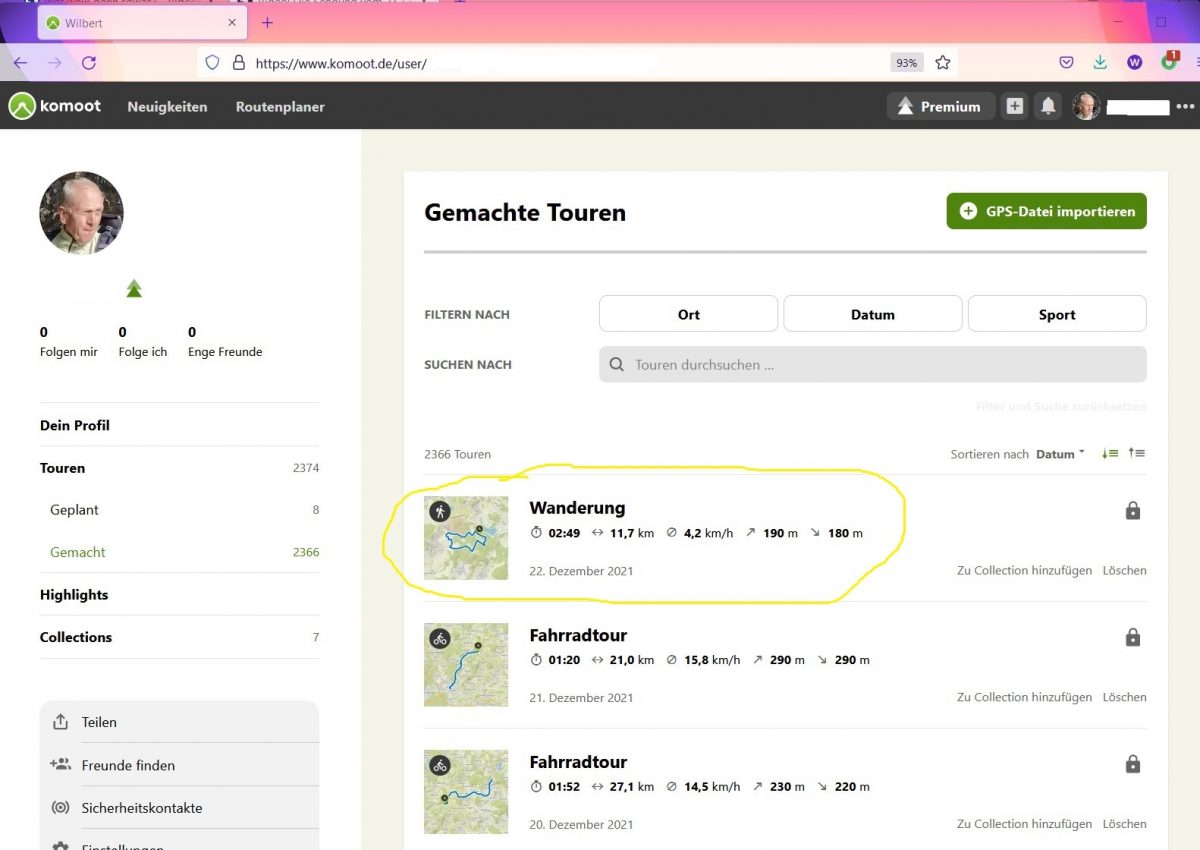Open the three-dots user menu
1200x850 pixels.
tap(1185, 106)
